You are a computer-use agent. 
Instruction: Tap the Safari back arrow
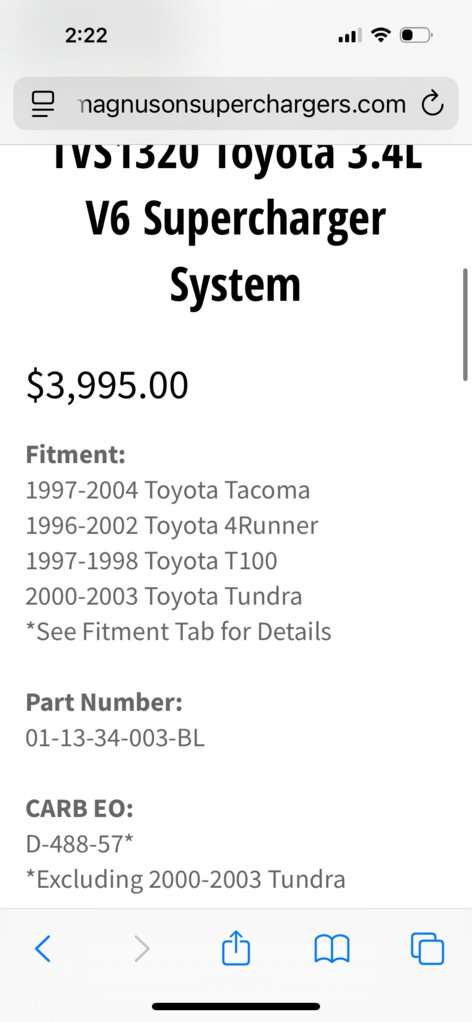click(43, 948)
